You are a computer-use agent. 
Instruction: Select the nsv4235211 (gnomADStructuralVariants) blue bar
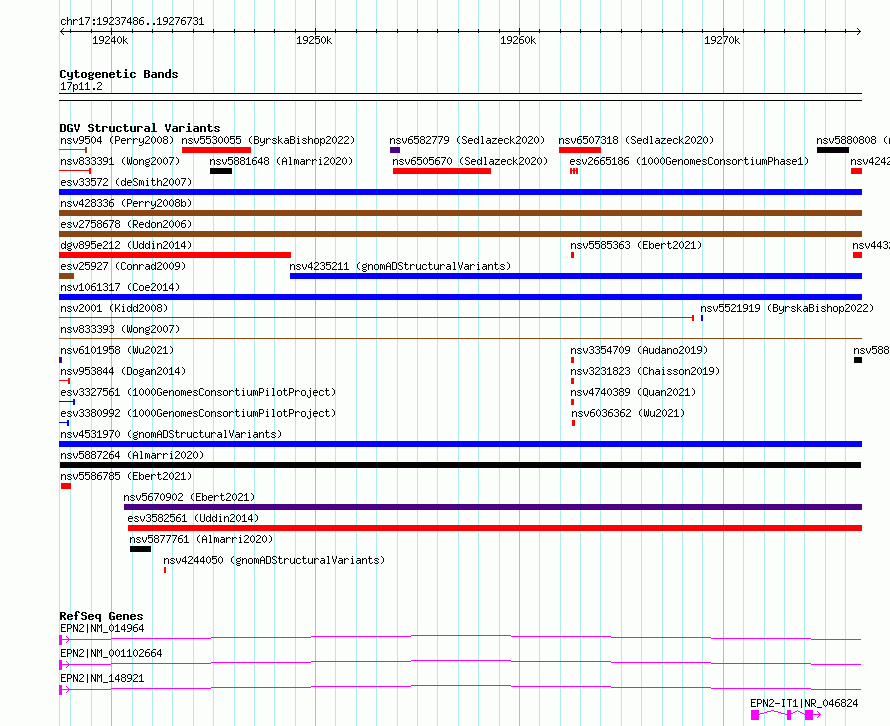point(576,276)
